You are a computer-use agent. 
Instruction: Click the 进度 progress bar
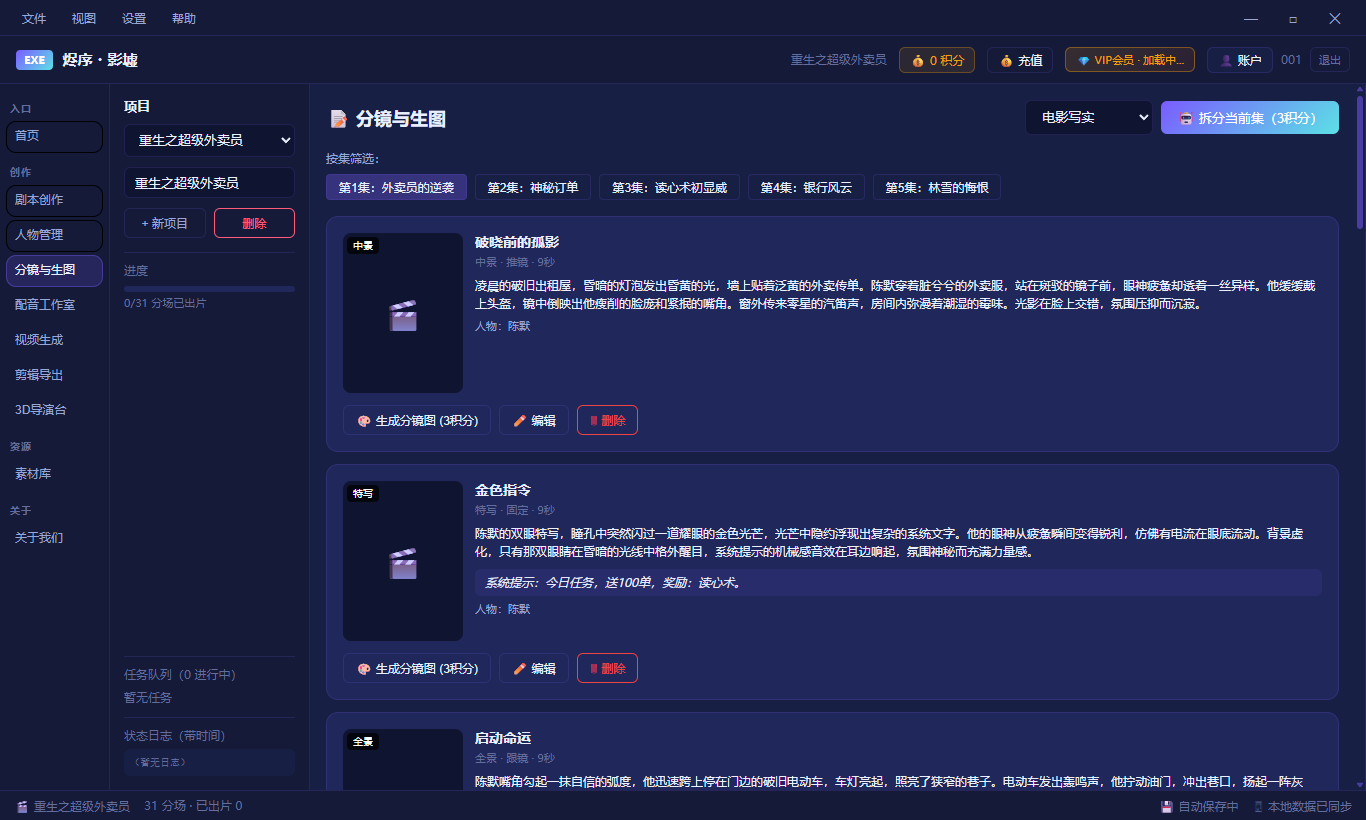209,289
